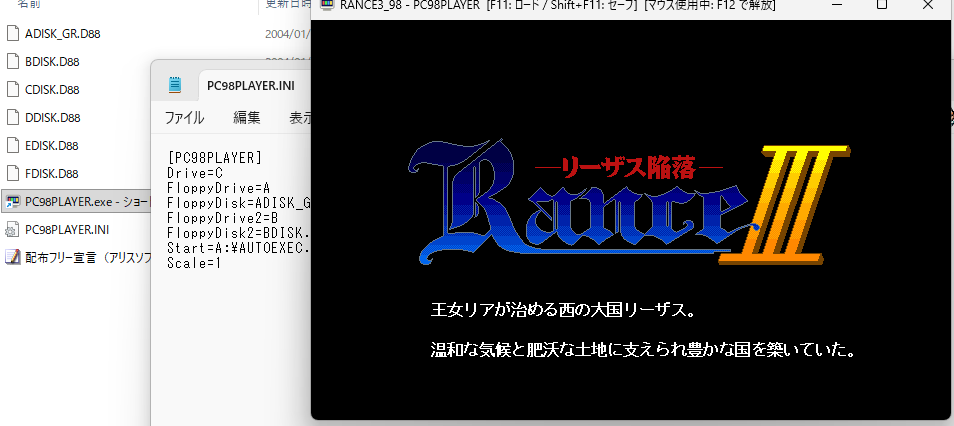The width and height of the screenshot is (954, 426).
Task: Click CDISK.D88 file name
Action: [x=52, y=89]
